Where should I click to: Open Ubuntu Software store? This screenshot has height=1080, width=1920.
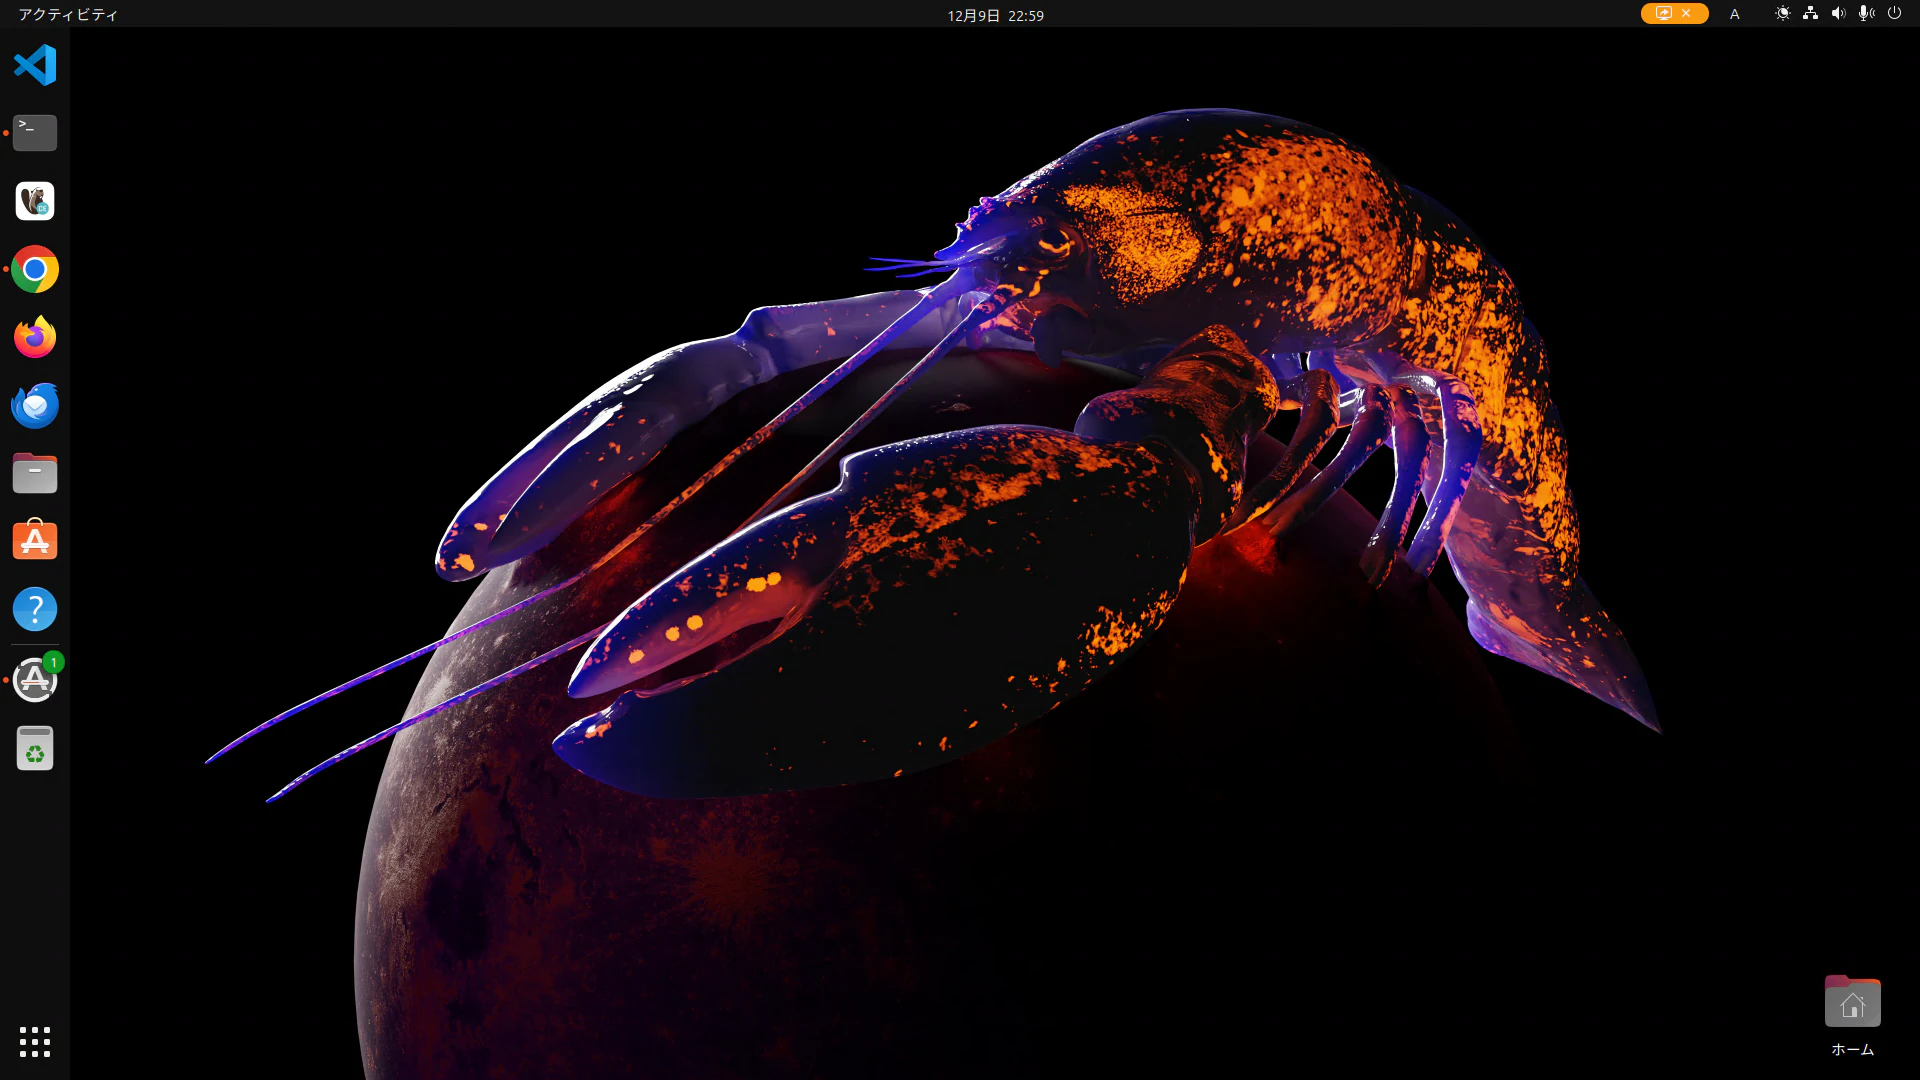pos(35,541)
